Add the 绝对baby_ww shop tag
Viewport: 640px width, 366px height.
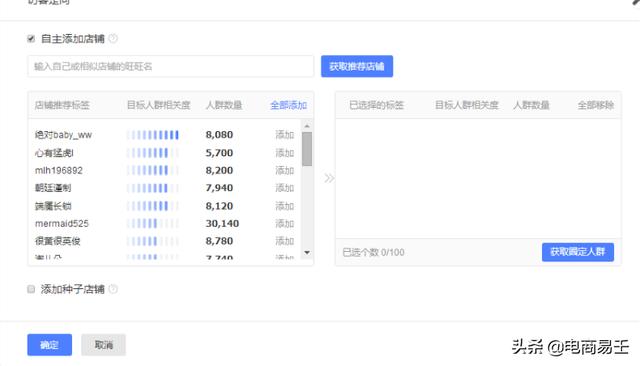point(284,135)
